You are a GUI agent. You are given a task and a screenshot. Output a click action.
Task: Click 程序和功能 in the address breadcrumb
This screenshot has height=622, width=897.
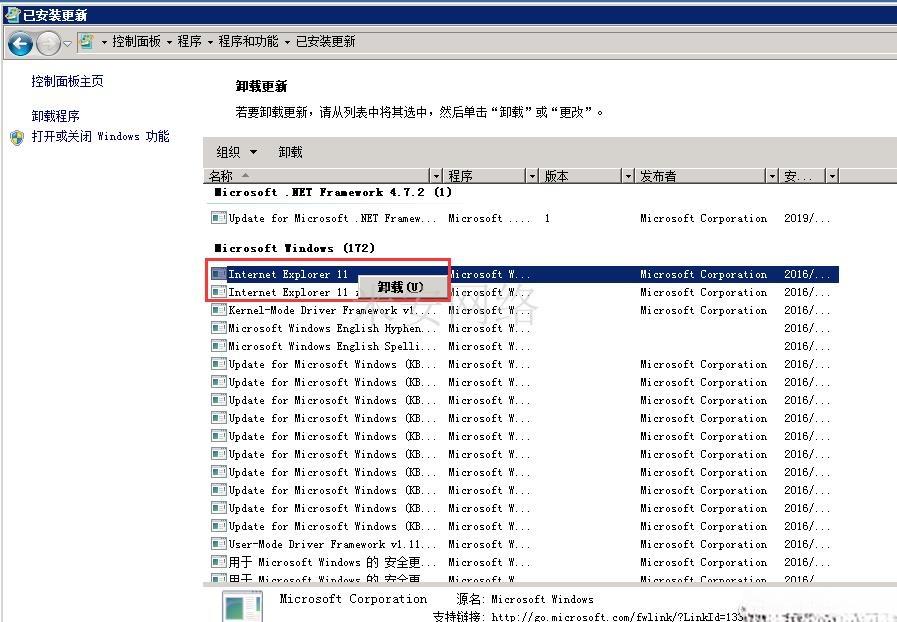(x=248, y=41)
